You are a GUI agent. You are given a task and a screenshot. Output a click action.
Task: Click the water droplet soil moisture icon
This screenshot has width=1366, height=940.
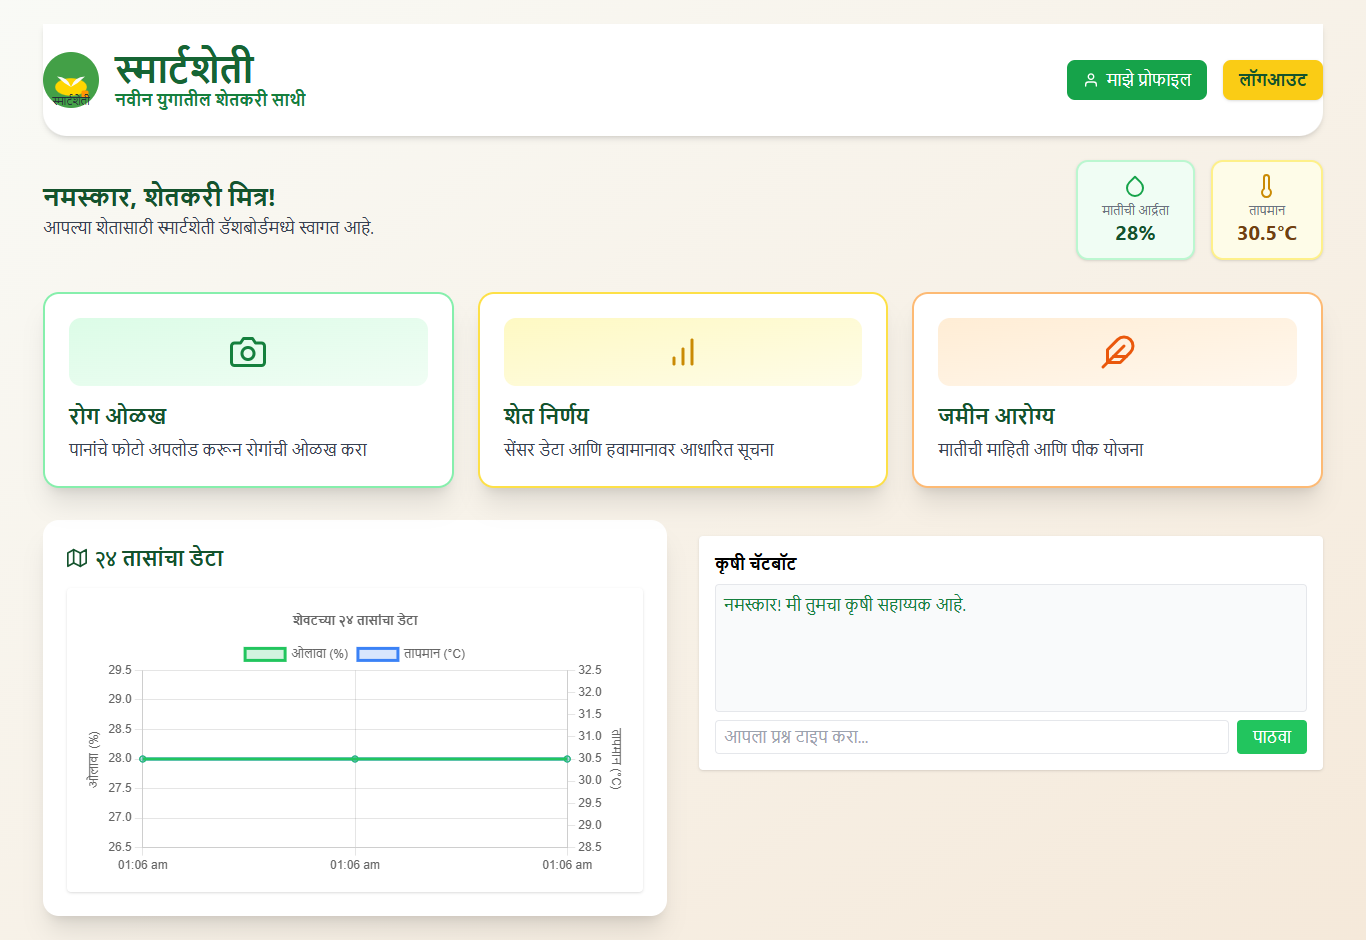click(x=1136, y=186)
